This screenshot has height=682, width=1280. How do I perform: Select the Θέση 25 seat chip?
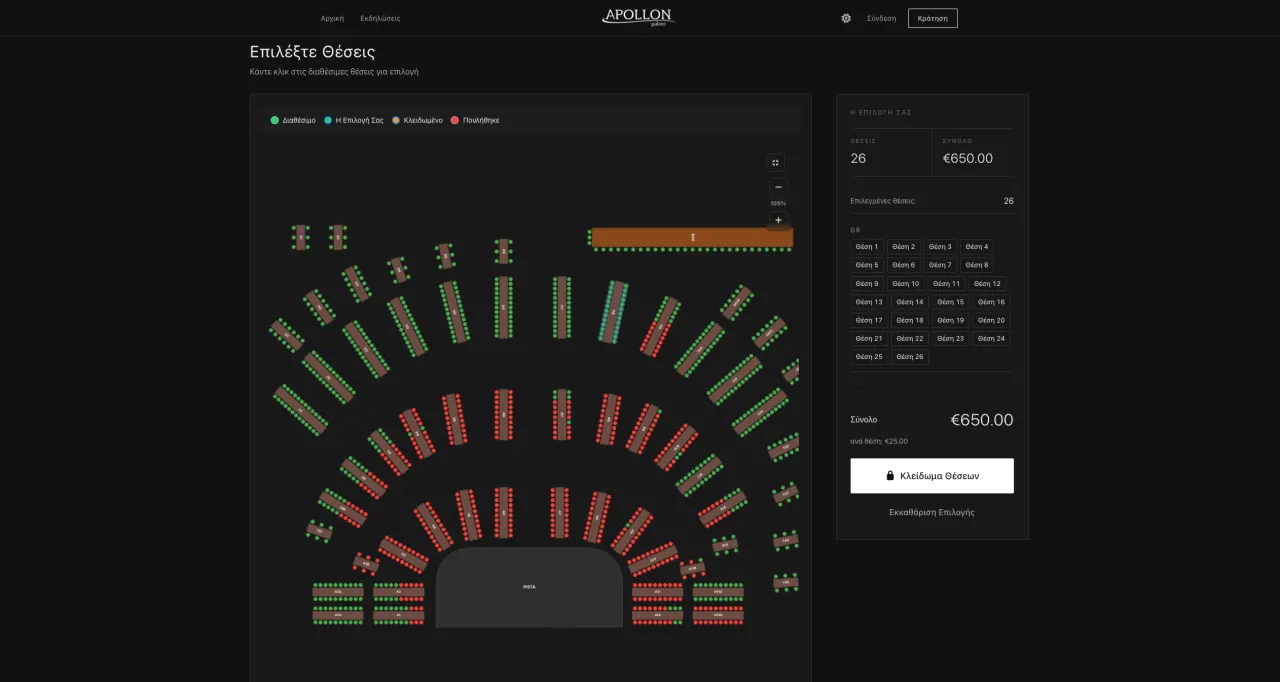870,357
